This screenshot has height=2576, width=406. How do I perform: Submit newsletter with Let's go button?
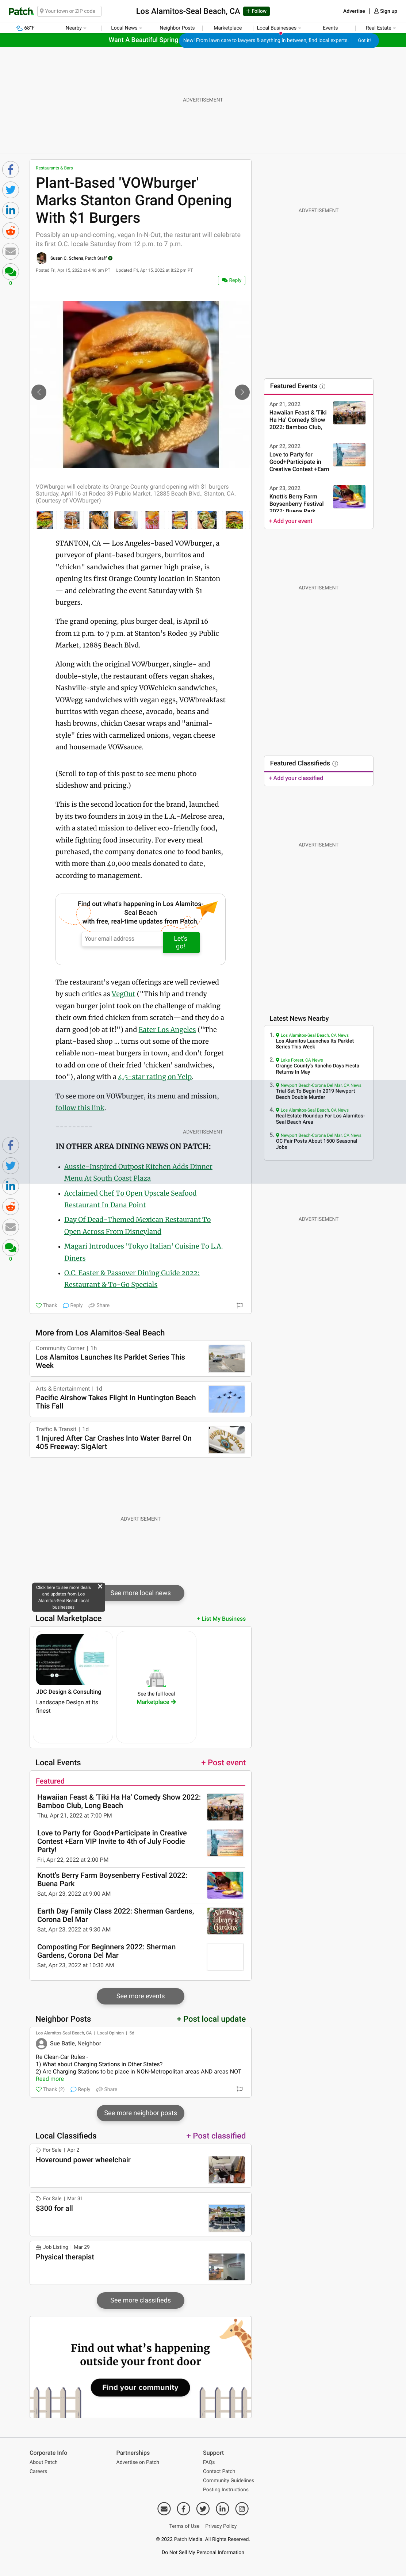[x=181, y=942]
